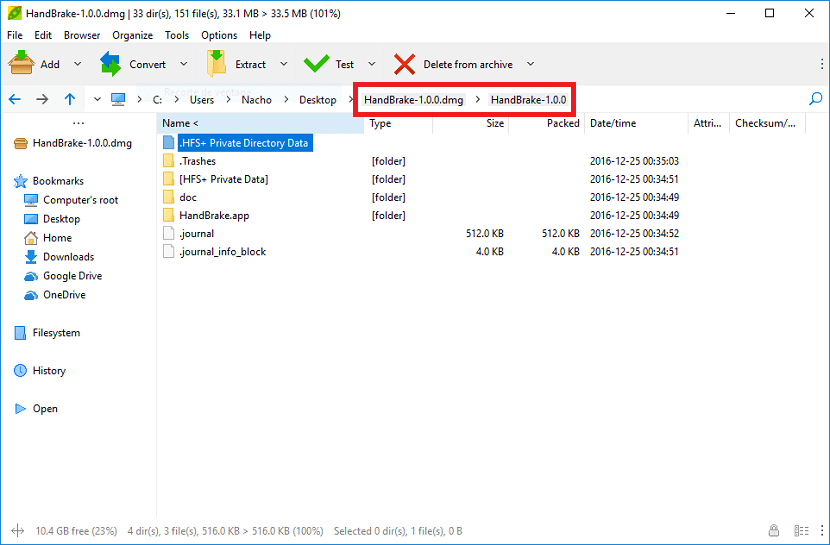This screenshot has width=830, height=545.
Task: Sort by the Size column header
Action: tap(470, 123)
